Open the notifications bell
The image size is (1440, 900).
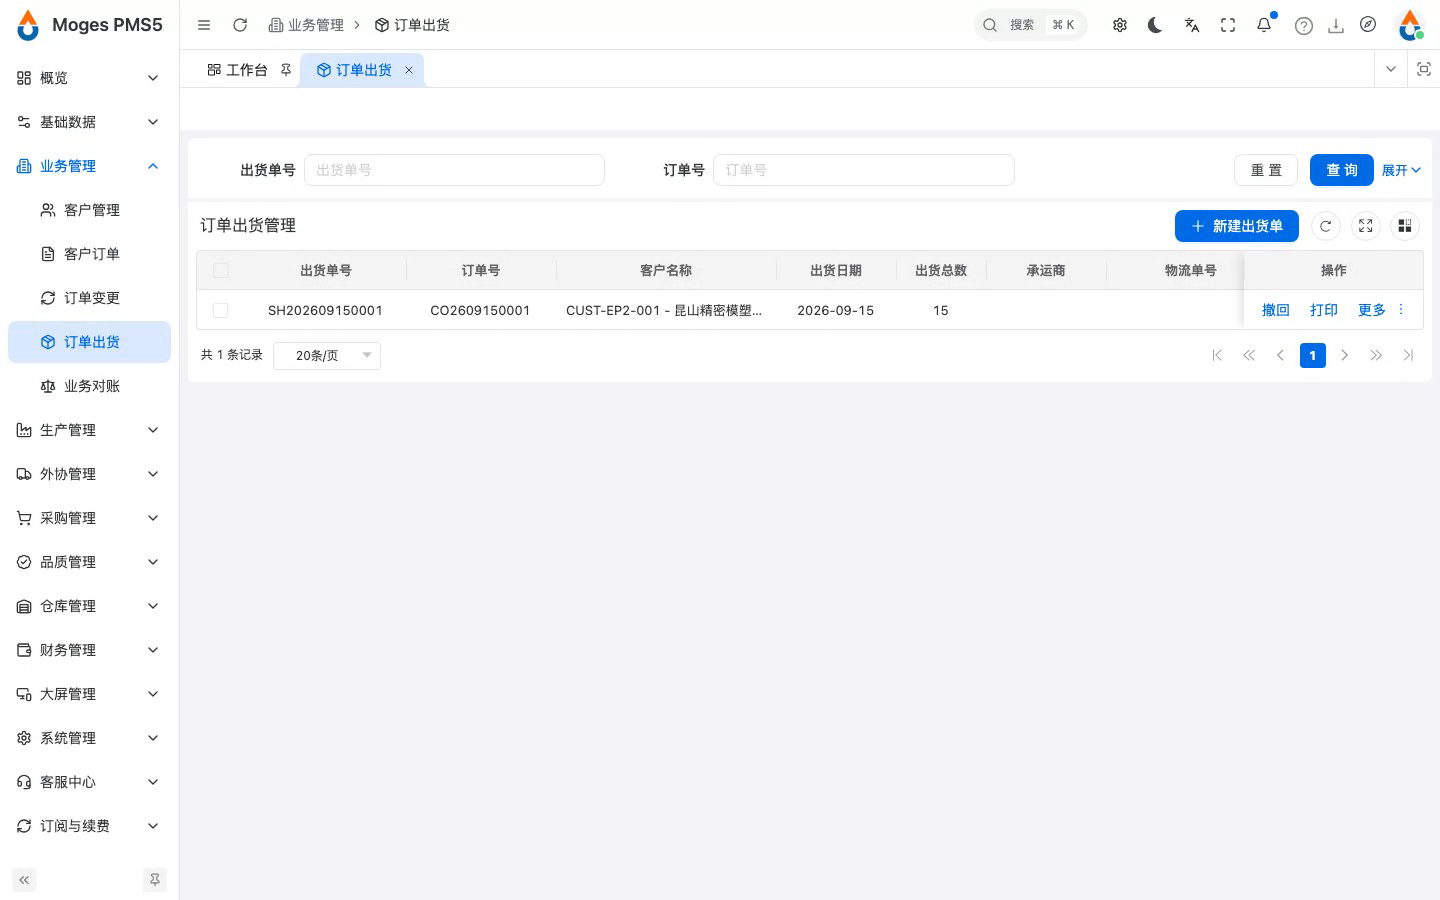click(1264, 25)
